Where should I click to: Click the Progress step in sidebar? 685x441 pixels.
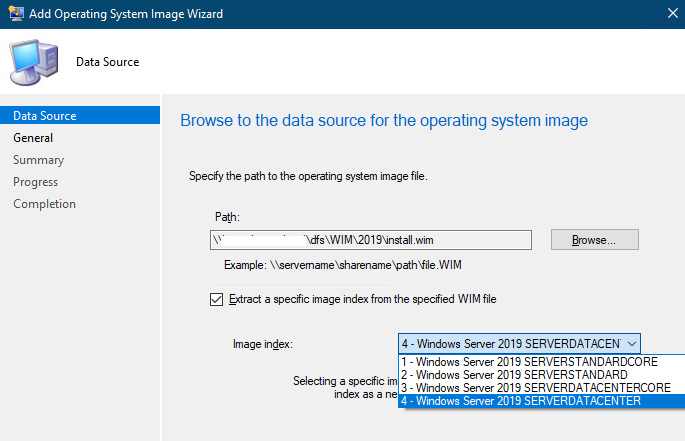click(x=36, y=182)
